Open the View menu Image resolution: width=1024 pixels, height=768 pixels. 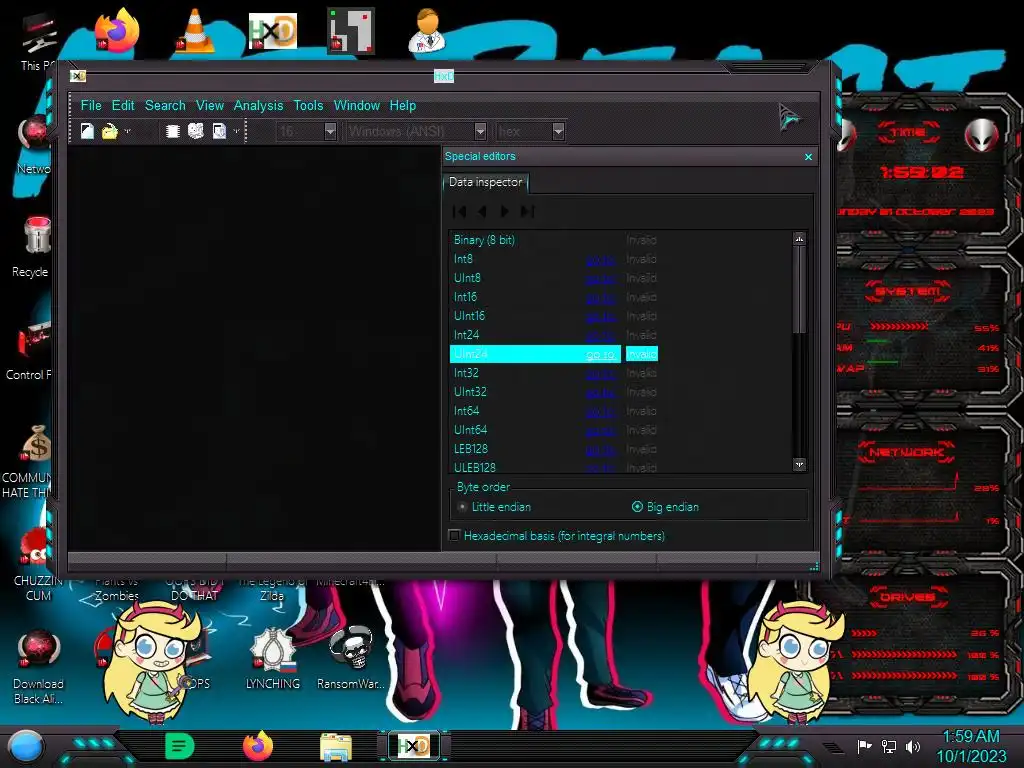click(210, 106)
